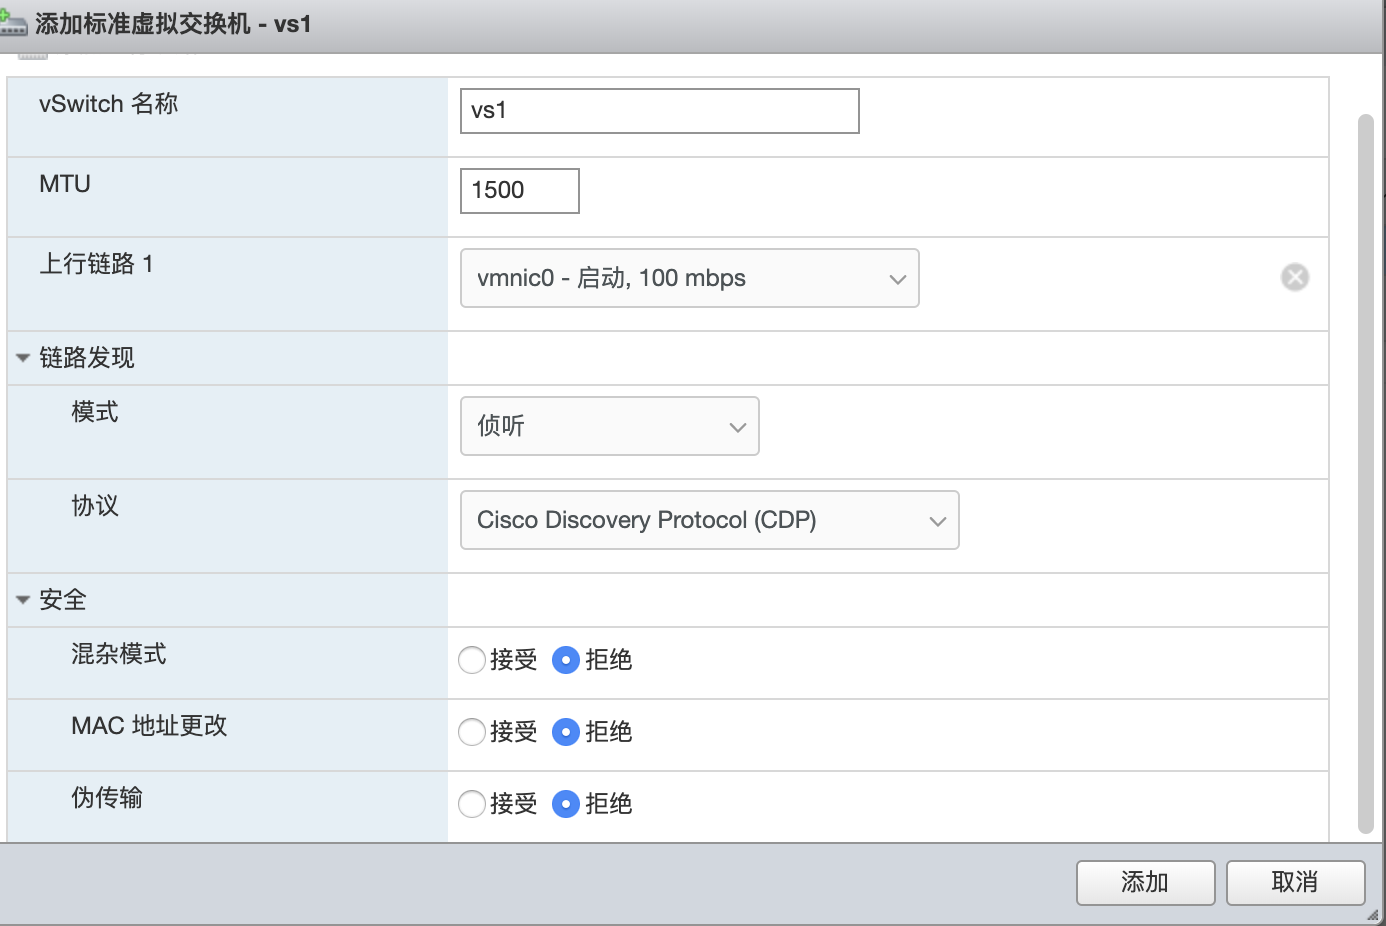Click the dialog resize grip corner

pyautogui.click(x=1373, y=914)
